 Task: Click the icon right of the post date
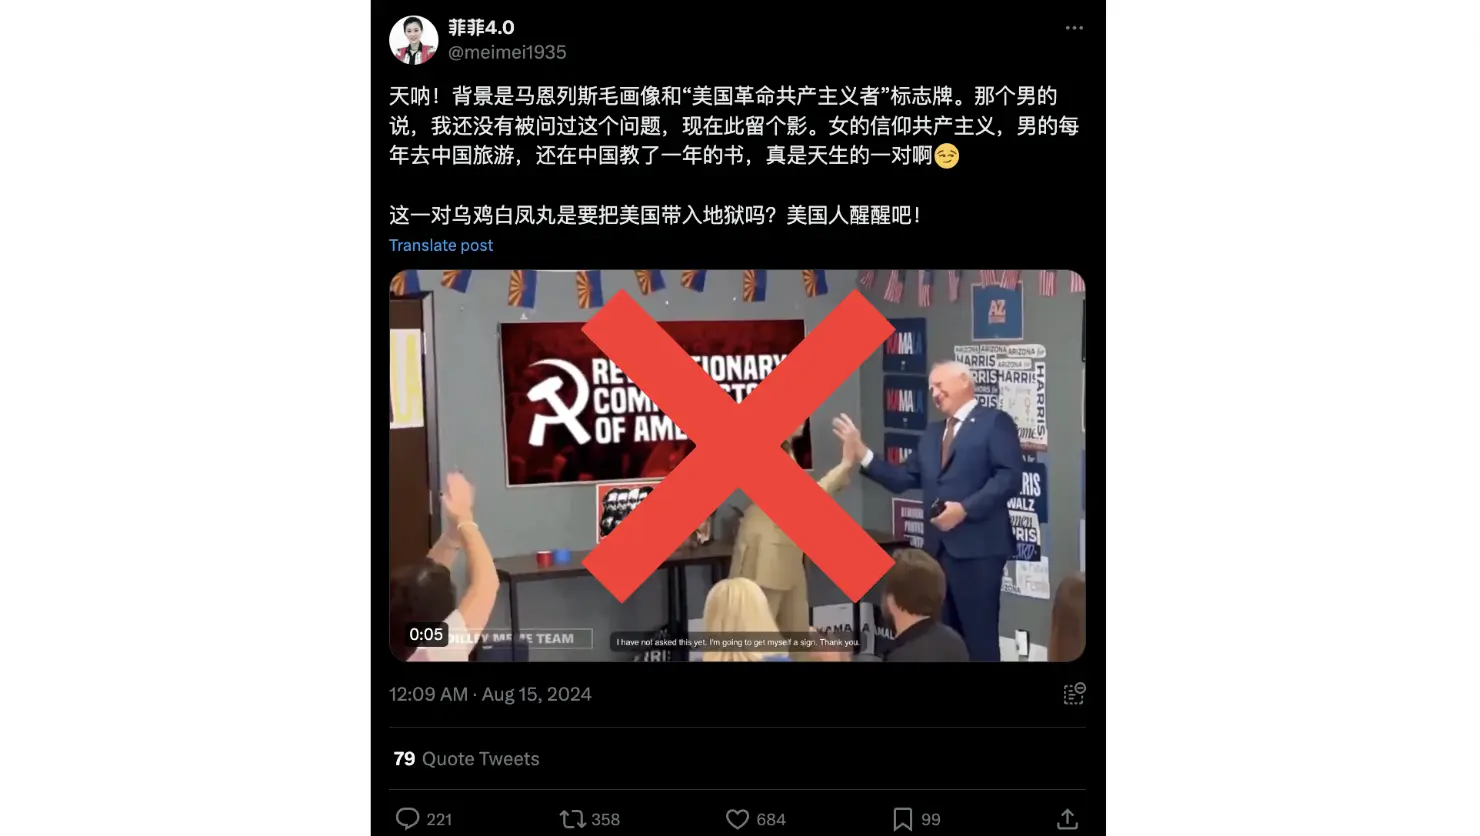coord(1074,694)
